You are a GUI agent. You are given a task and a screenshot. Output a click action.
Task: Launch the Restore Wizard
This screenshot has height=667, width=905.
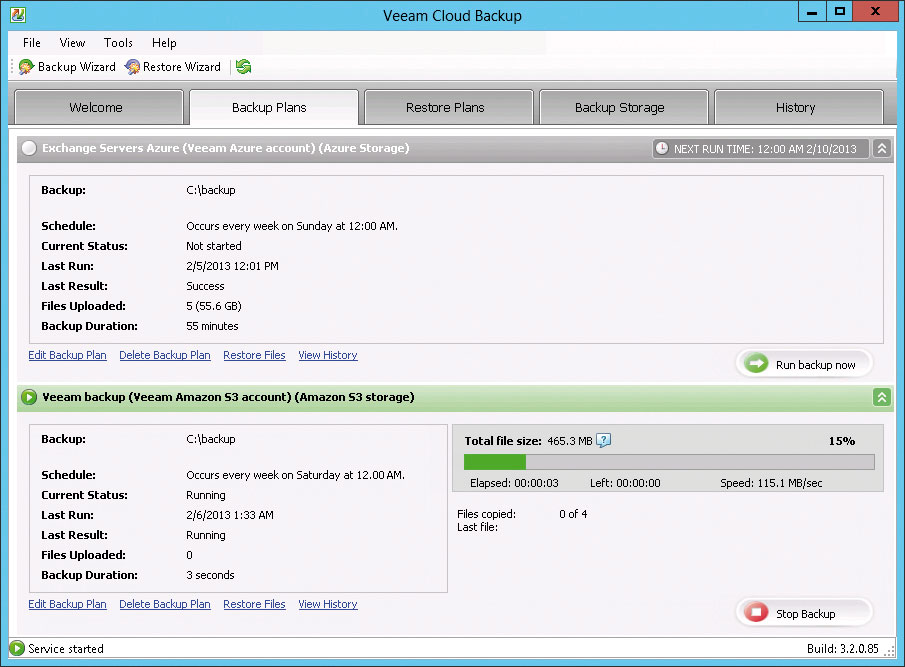[172, 66]
